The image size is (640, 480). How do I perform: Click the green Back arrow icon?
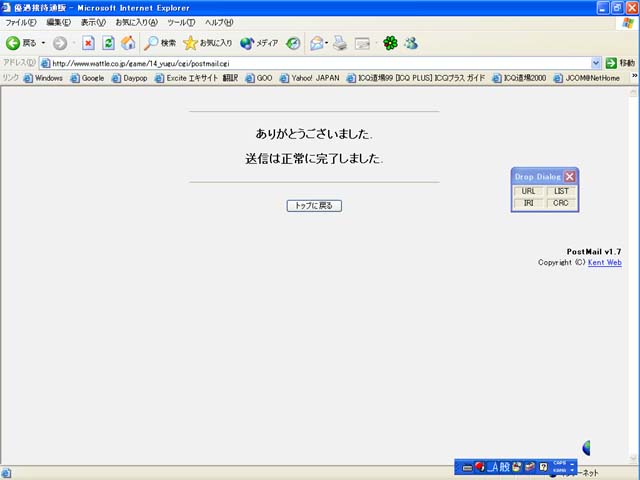[x=13, y=43]
